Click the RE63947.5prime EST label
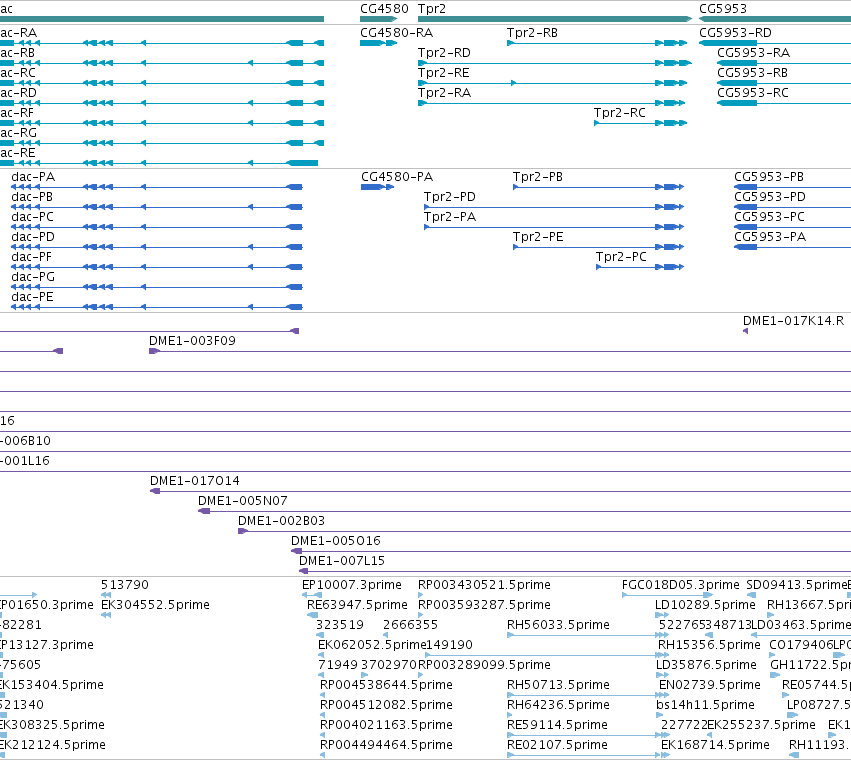851x760 pixels. click(357, 605)
